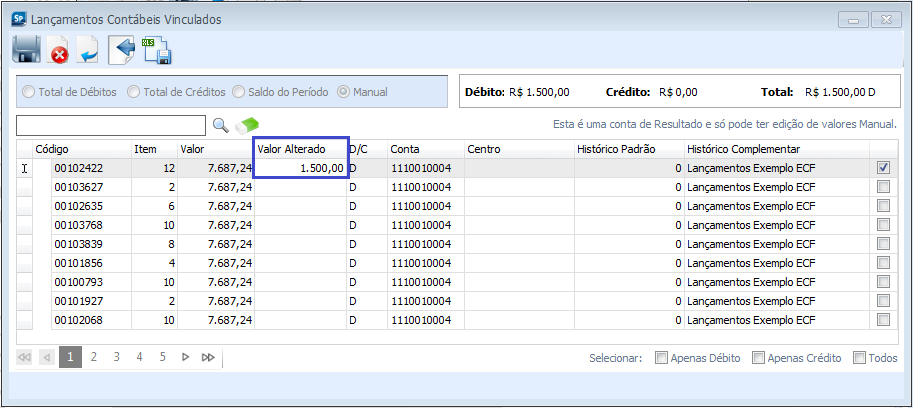Screen dimensions: 914x409
Task: Export to XLS spreadsheet icon
Action: [x=156, y=51]
